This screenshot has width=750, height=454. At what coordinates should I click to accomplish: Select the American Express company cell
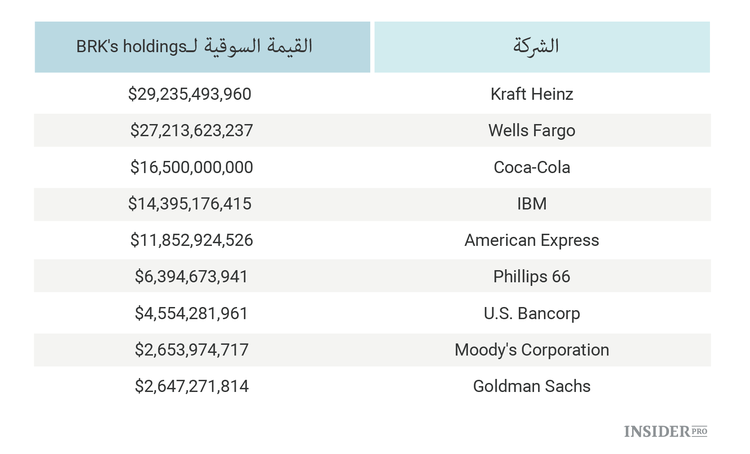(532, 240)
